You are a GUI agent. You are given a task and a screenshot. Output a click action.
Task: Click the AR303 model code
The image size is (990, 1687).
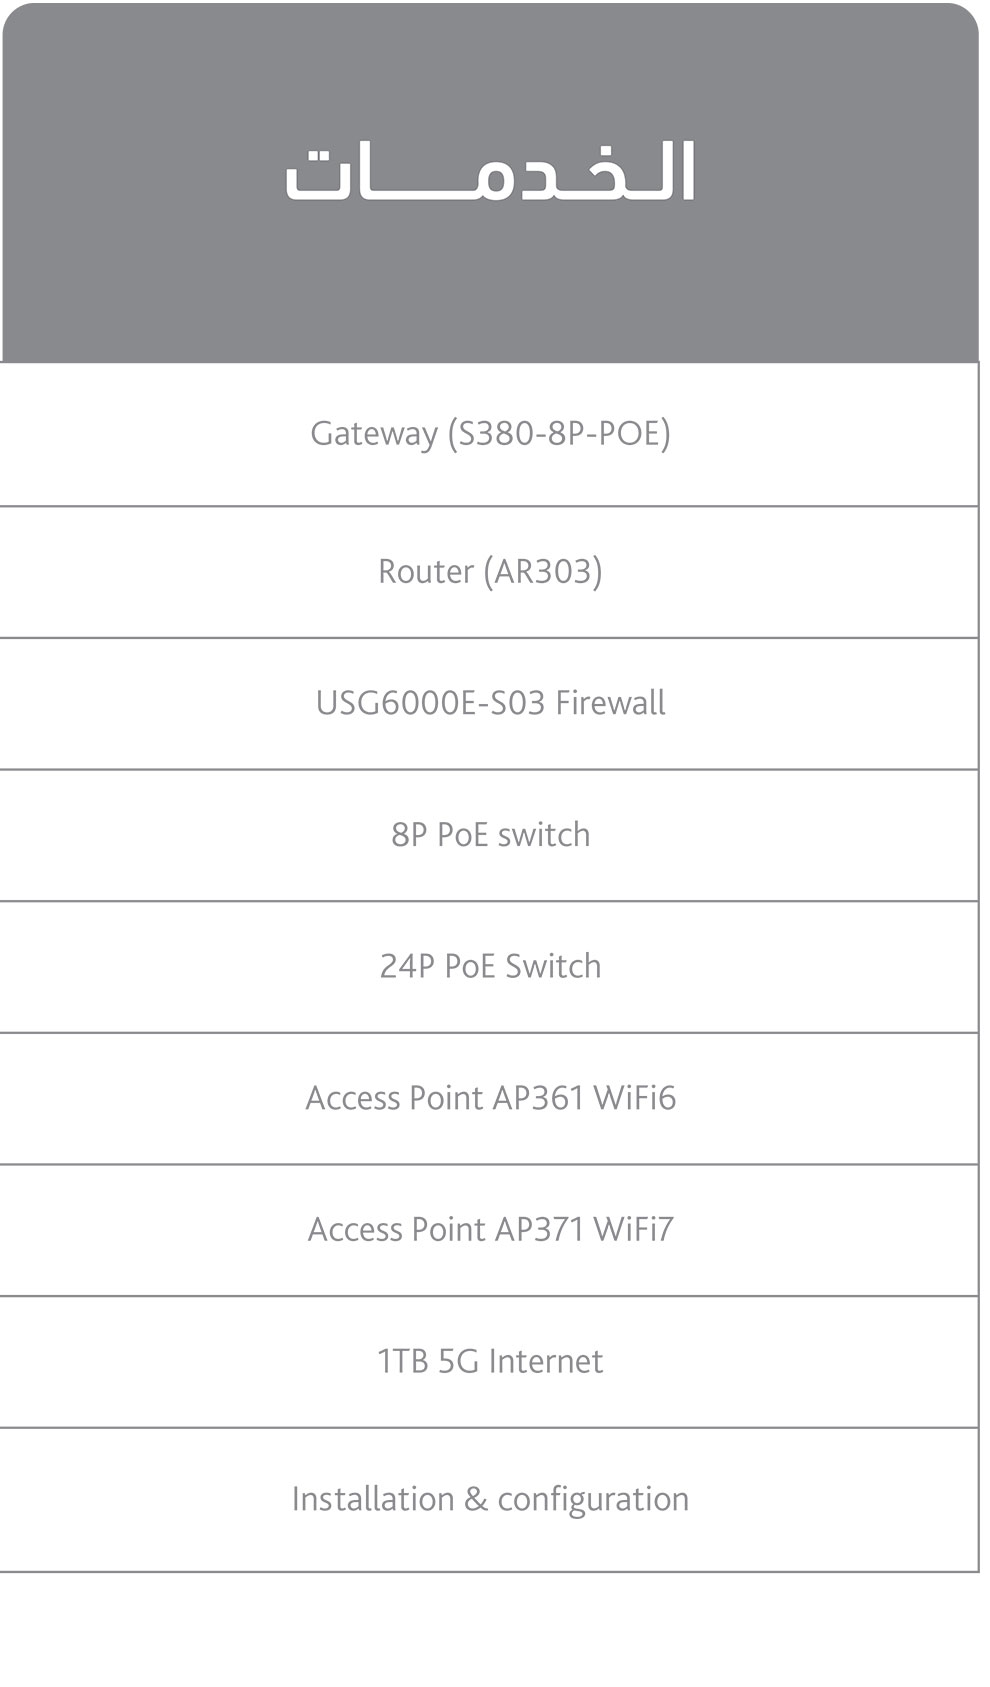543,572
